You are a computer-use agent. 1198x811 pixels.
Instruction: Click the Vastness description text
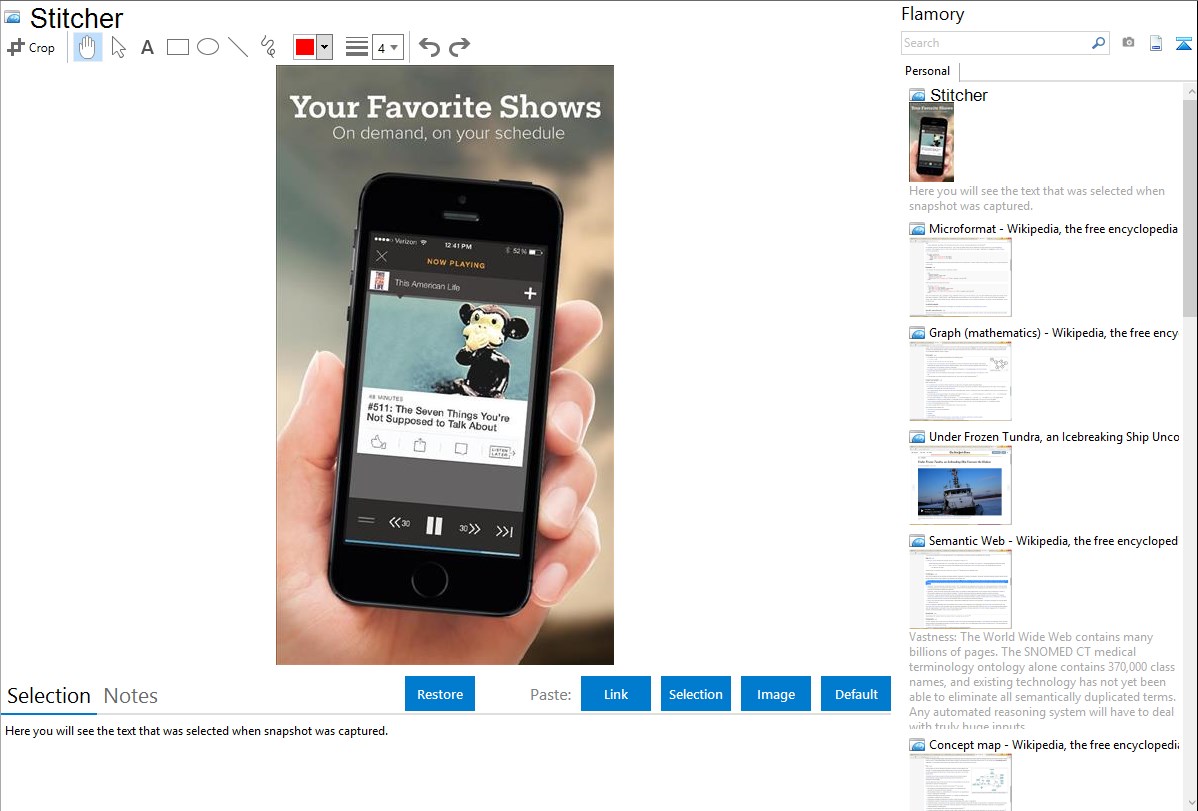click(1043, 681)
